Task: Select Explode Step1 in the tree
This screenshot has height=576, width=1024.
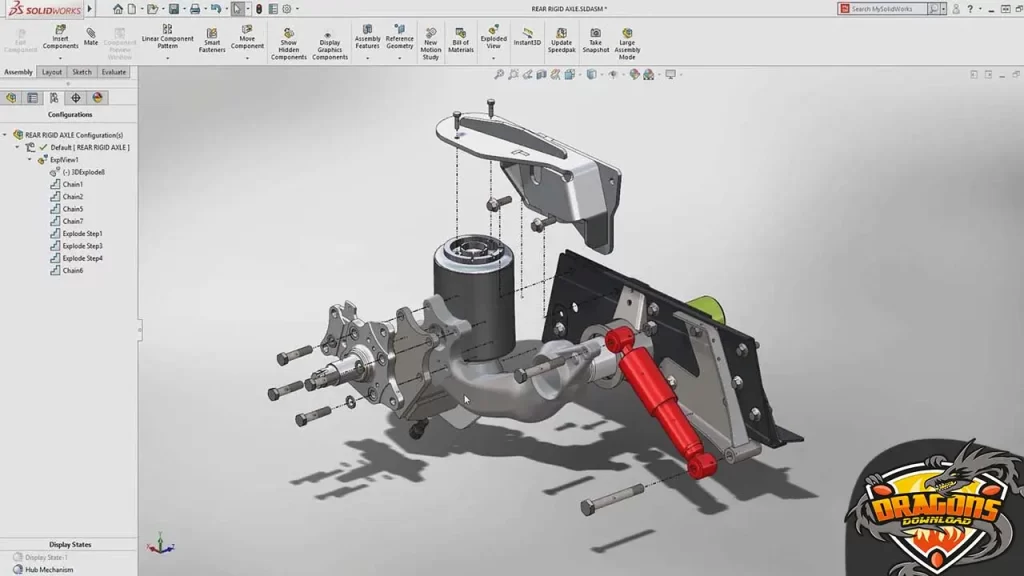Action: click(82, 233)
